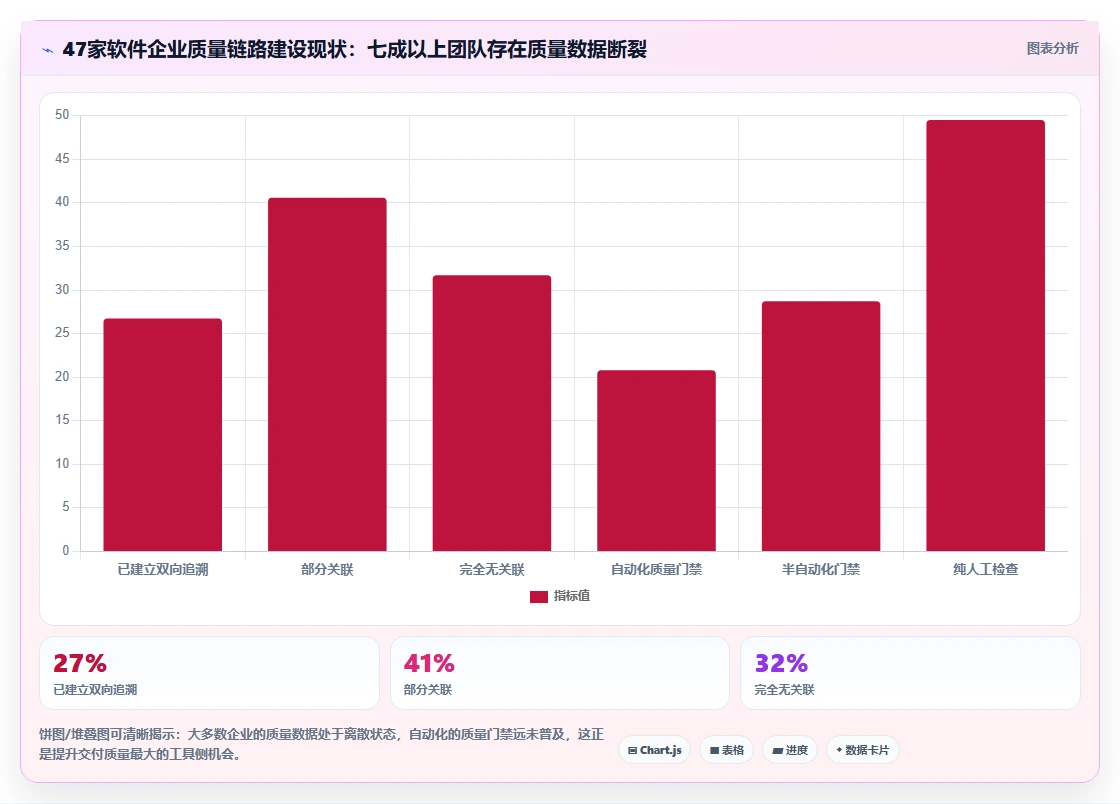
Task: Toggle the 指标值 legend color swatch
Action: coord(539,596)
